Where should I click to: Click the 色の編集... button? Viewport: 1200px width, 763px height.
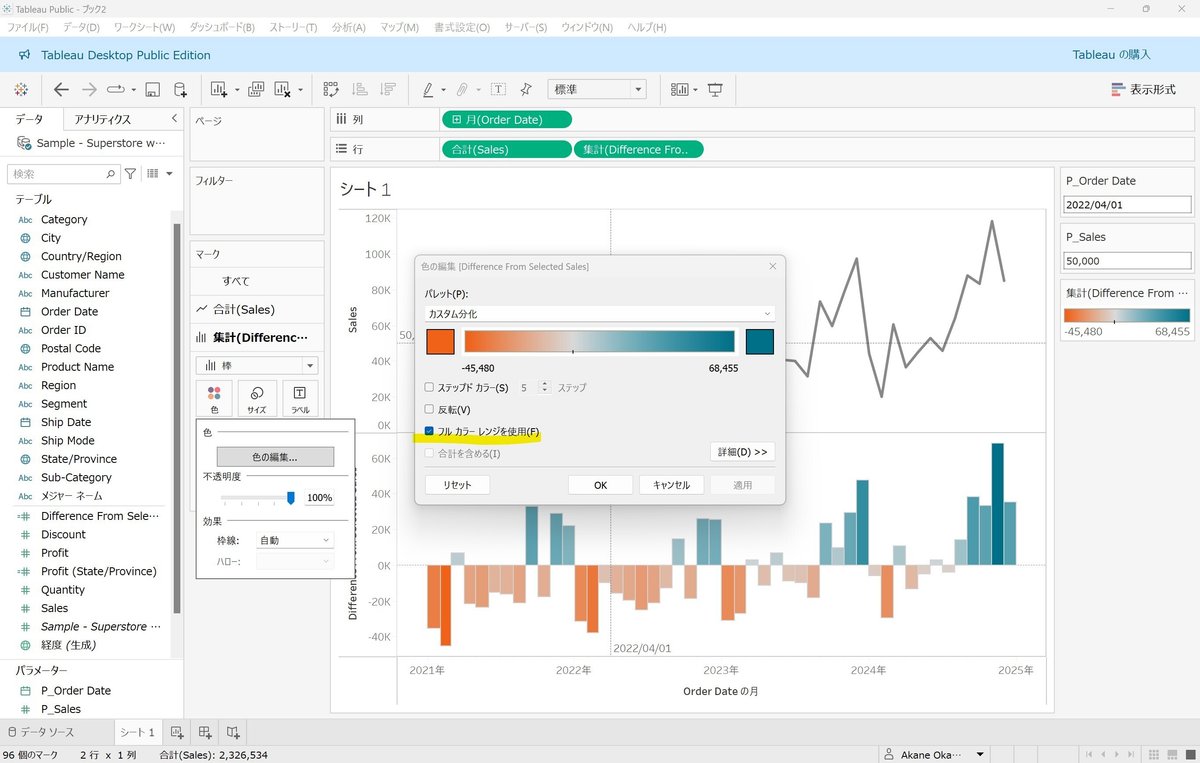click(275, 457)
